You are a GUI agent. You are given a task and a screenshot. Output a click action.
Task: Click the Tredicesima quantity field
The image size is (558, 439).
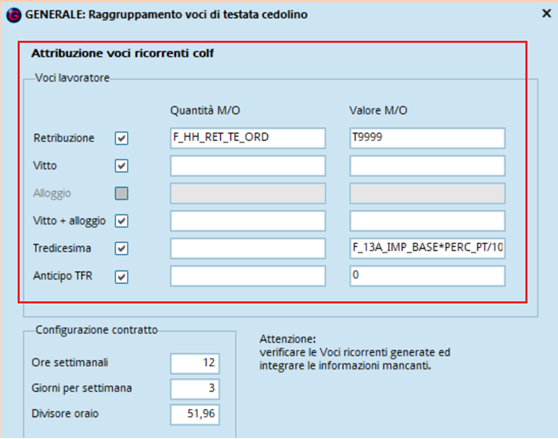248,248
